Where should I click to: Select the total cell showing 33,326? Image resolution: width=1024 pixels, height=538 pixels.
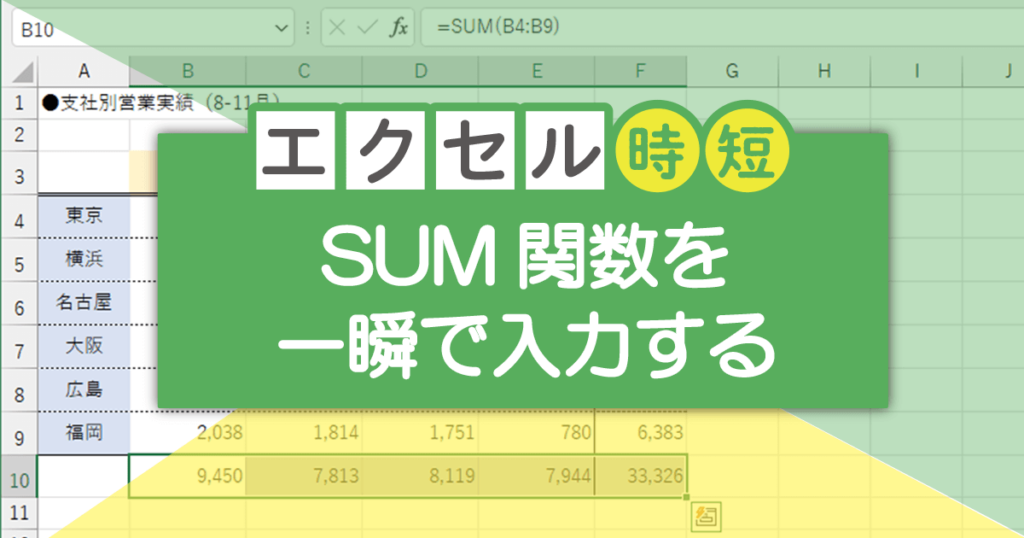pos(641,476)
